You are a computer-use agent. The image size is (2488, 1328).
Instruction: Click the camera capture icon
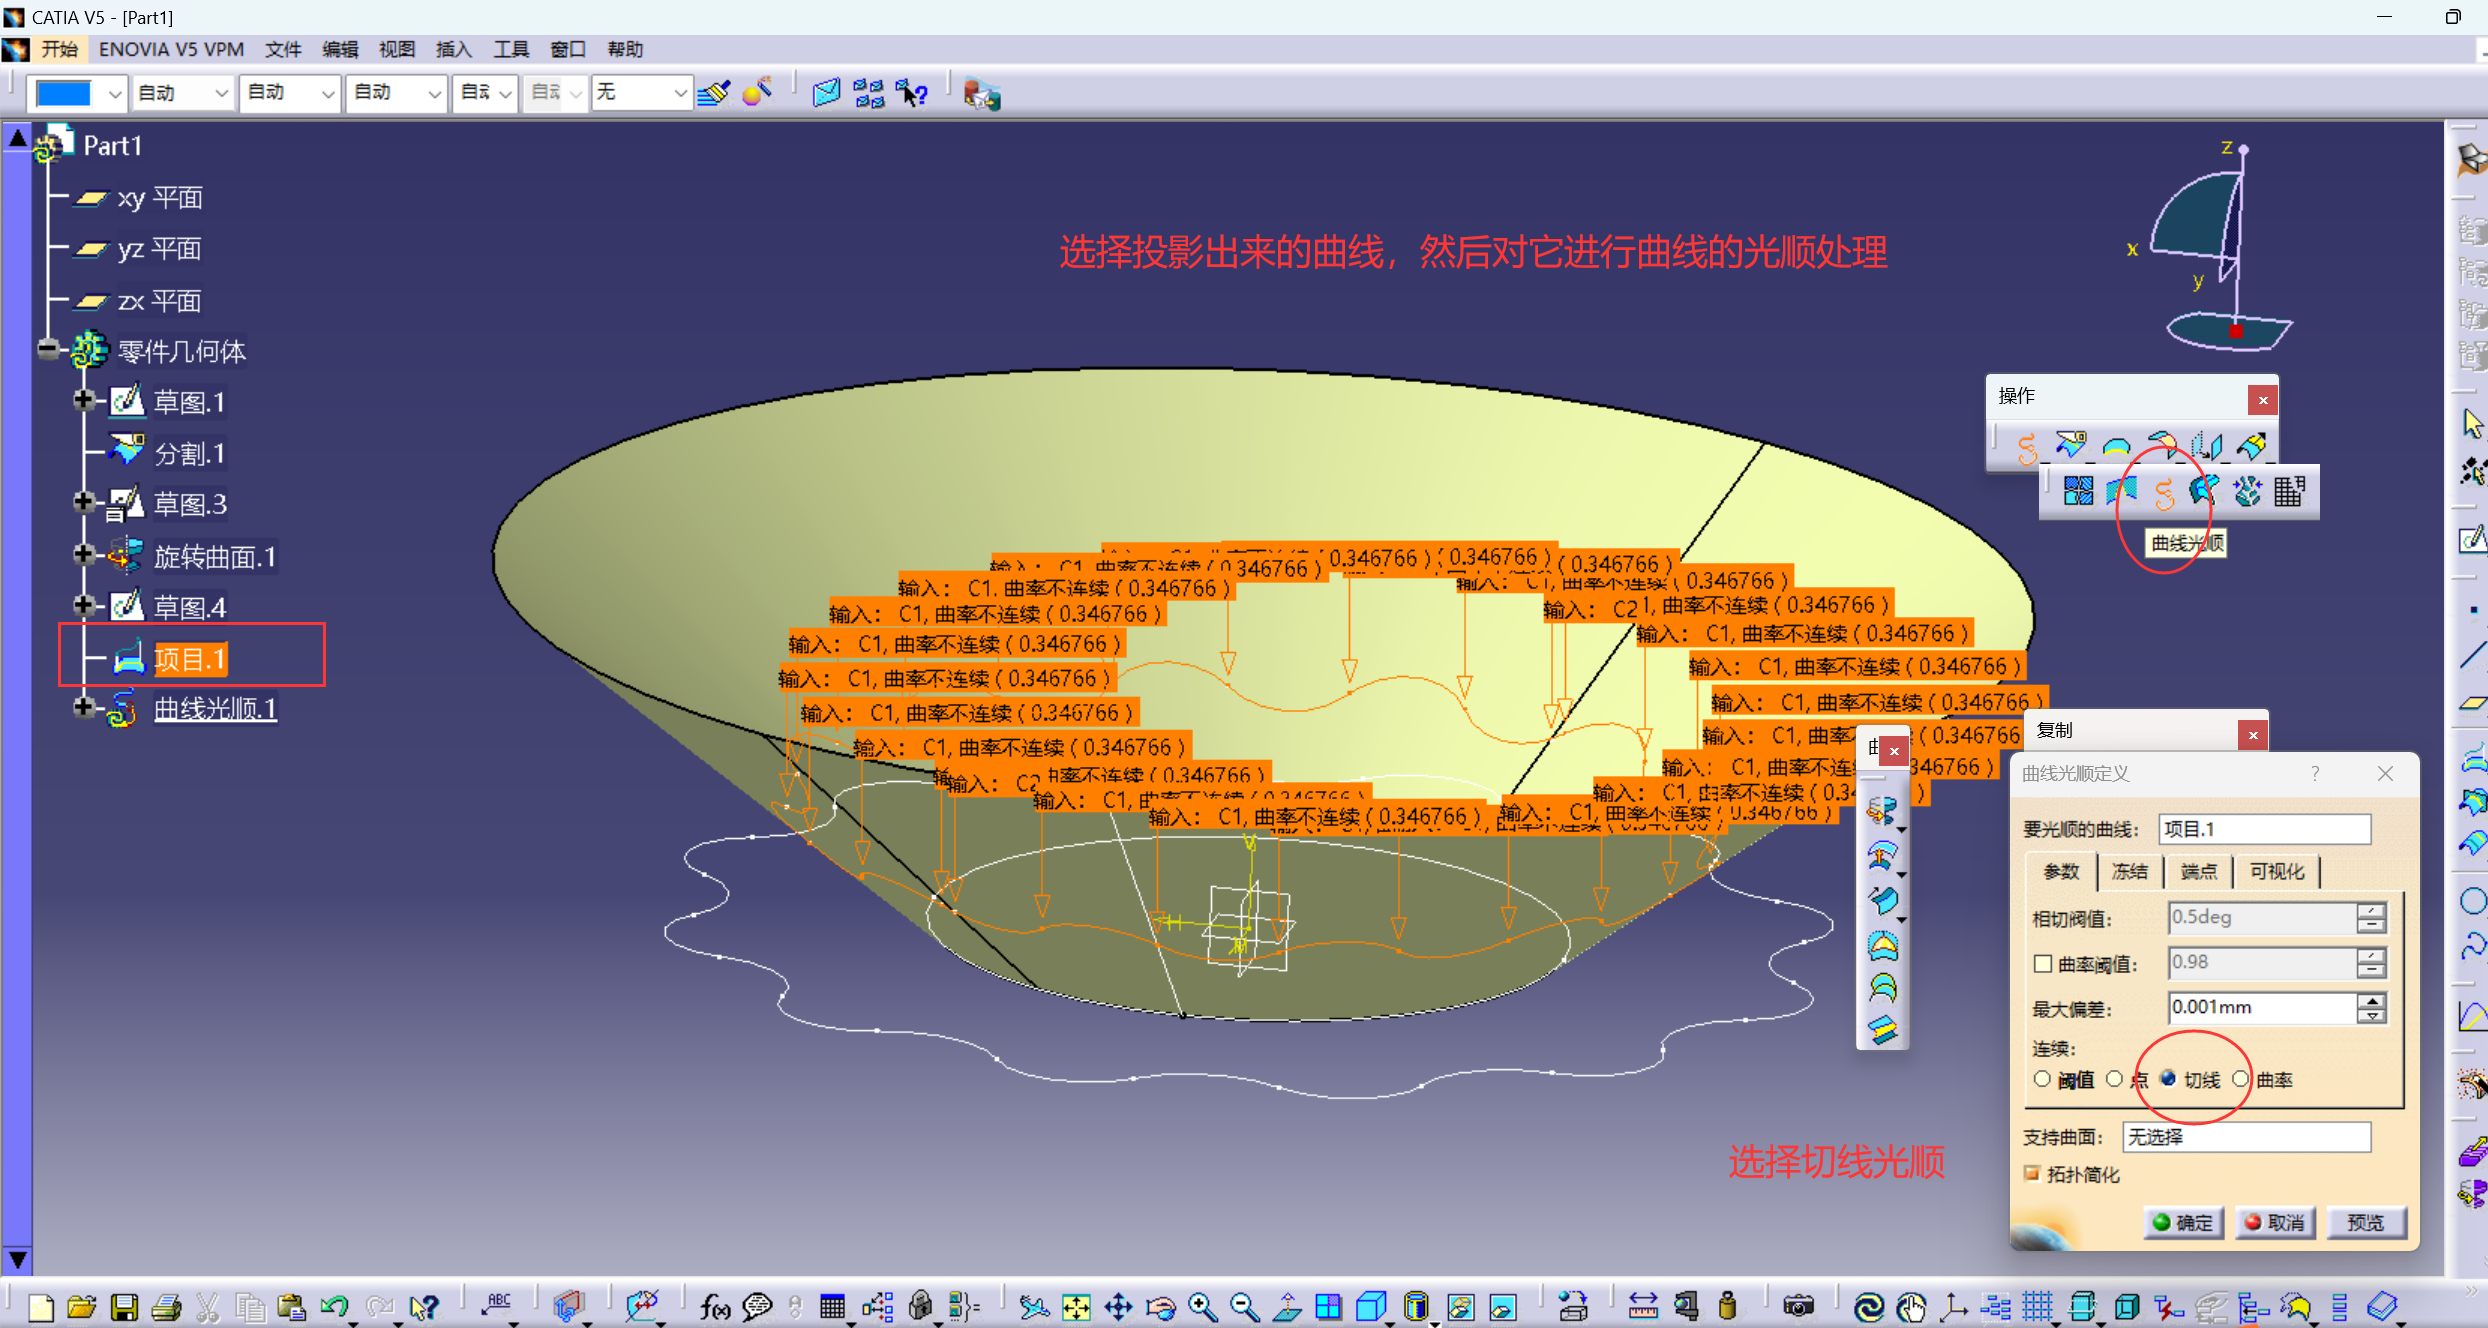[x=1797, y=1306]
